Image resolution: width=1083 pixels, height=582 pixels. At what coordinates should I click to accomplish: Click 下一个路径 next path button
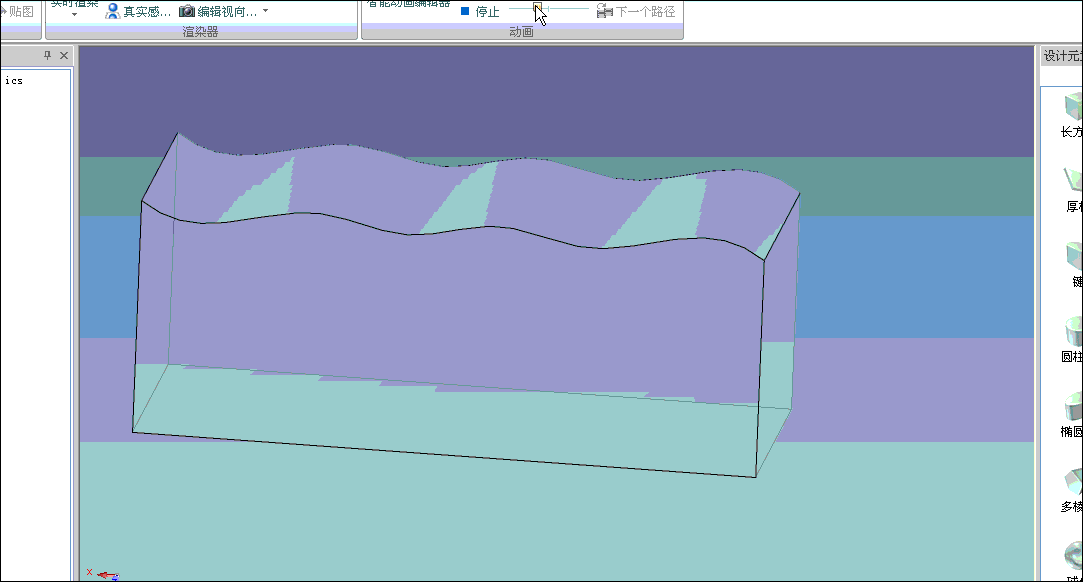click(636, 12)
